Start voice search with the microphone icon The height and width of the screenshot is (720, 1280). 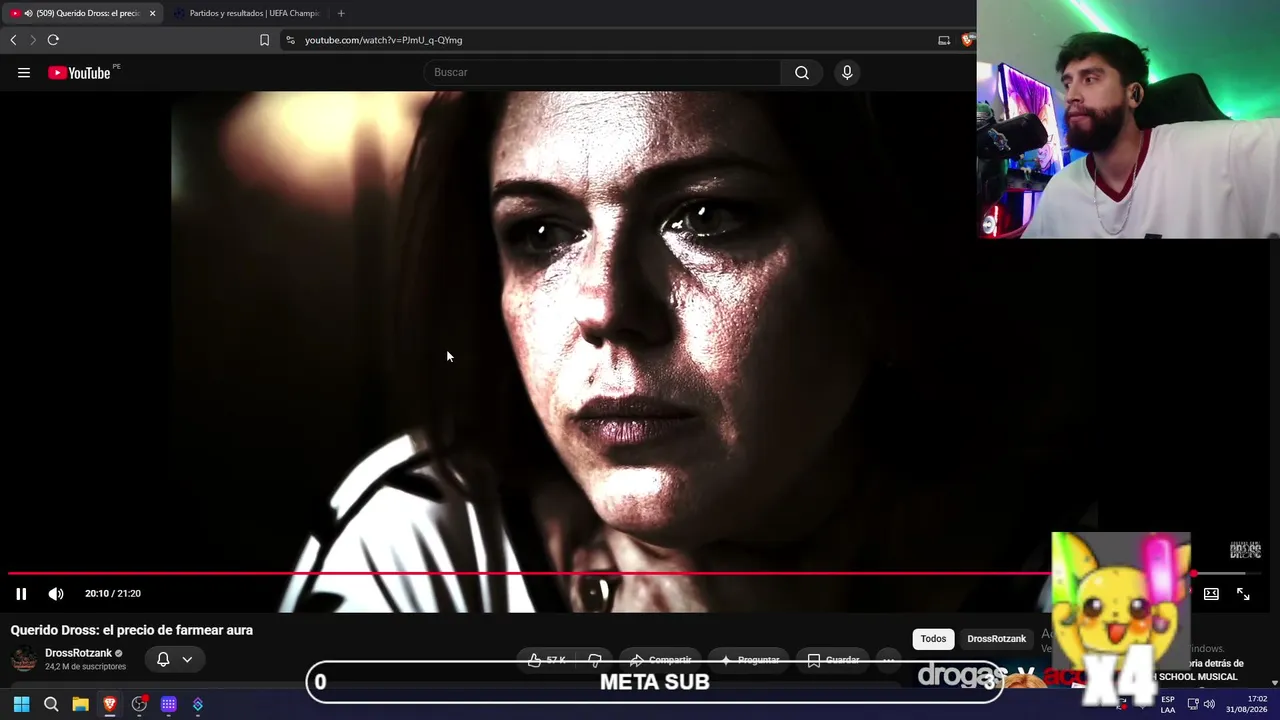(847, 72)
